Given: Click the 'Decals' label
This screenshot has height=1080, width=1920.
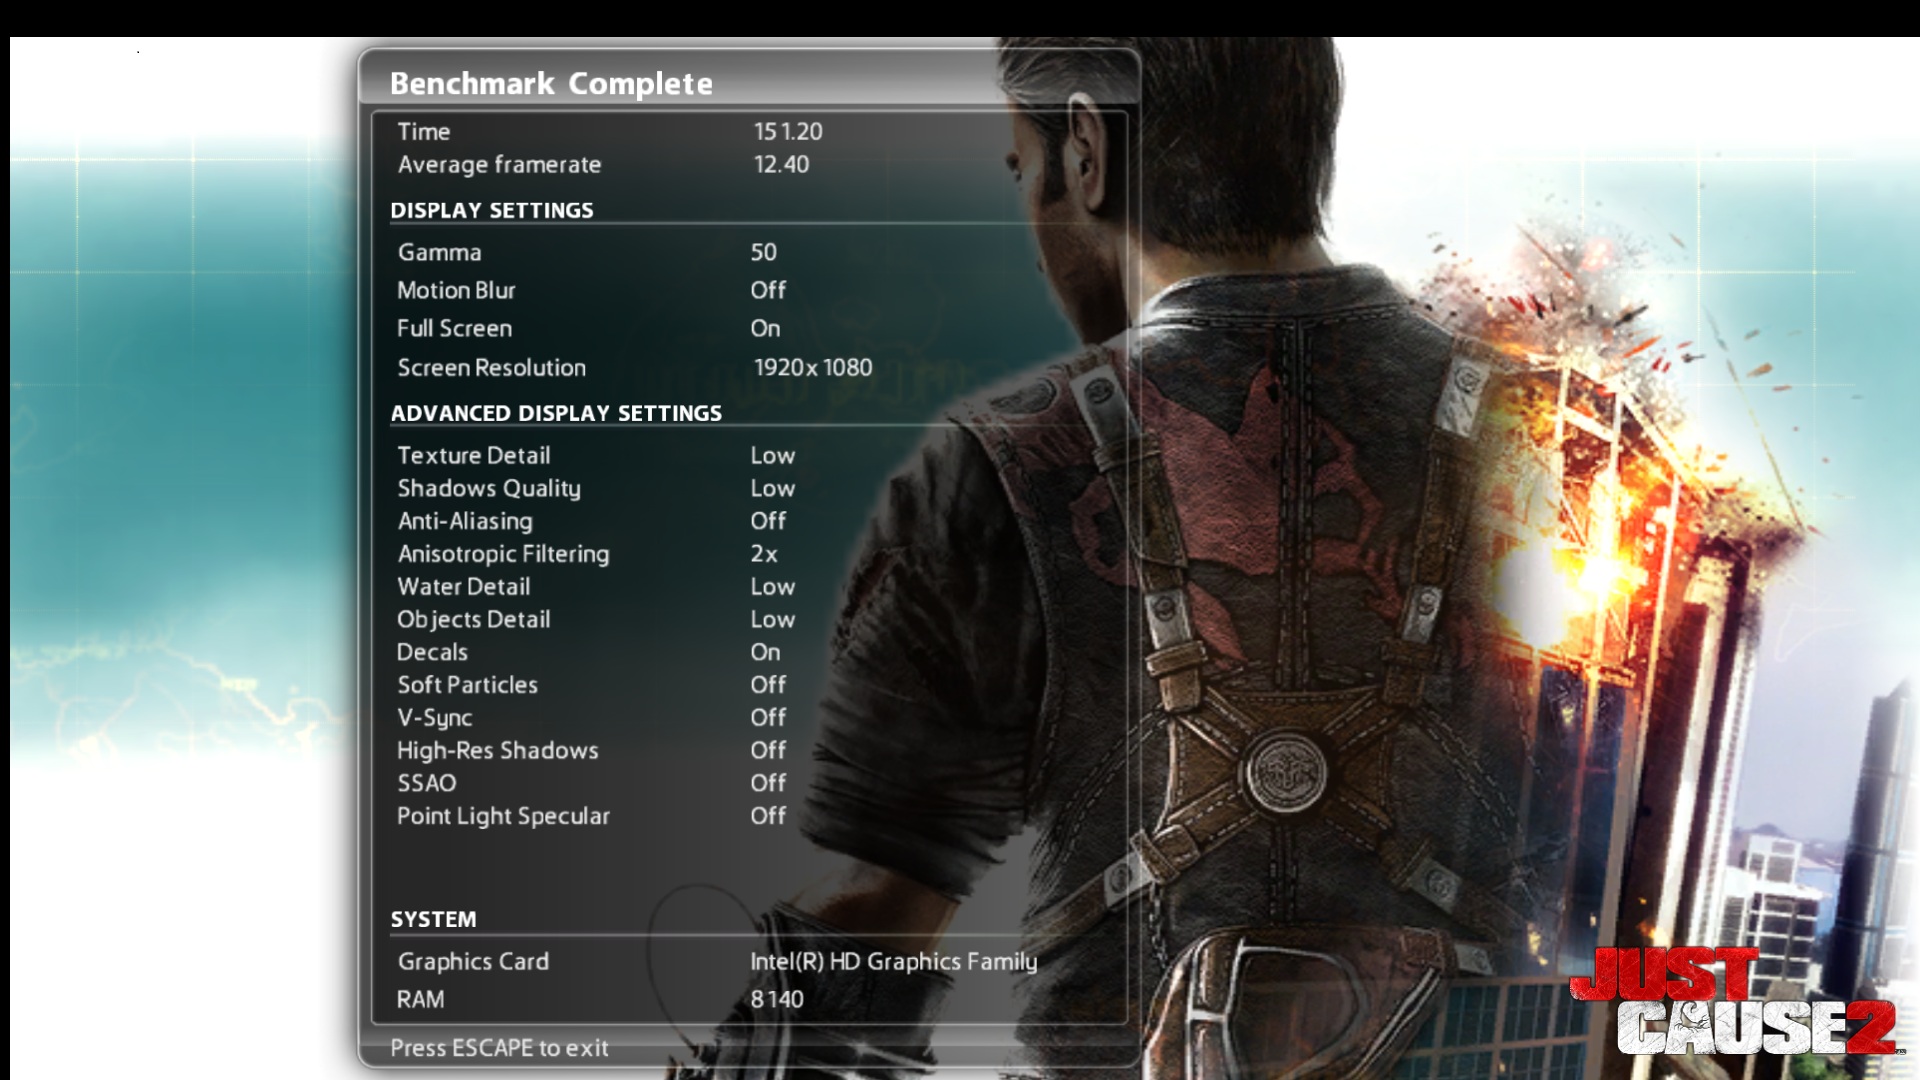Looking at the screenshot, I should click(x=432, y=652).
